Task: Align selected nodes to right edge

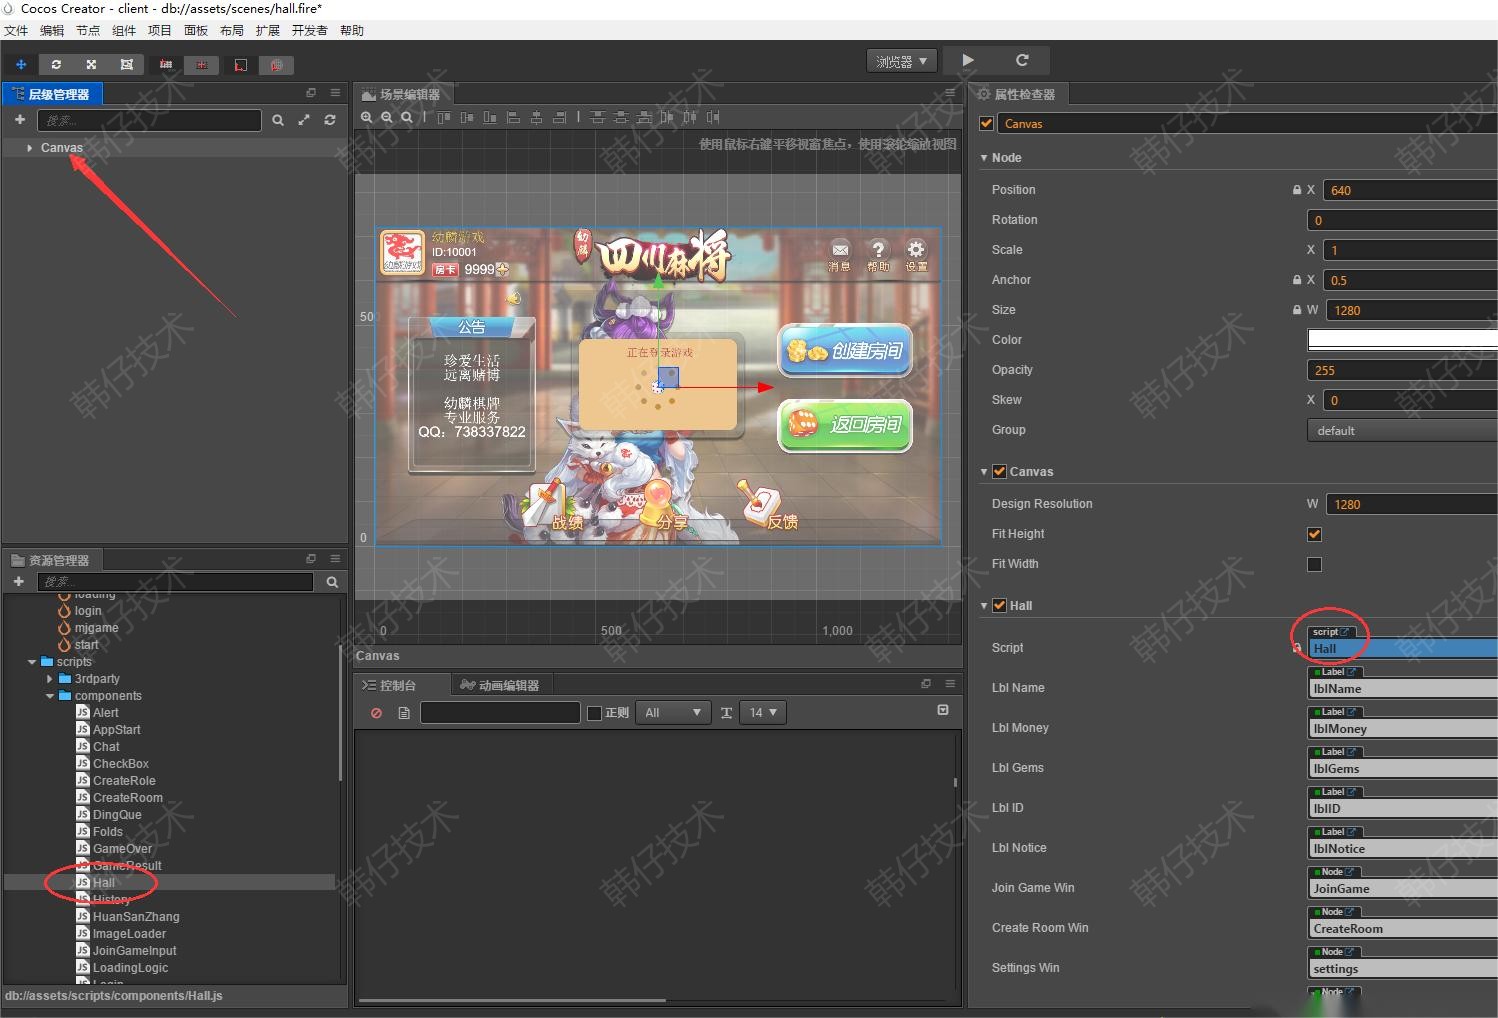Action: click(560, 117)
